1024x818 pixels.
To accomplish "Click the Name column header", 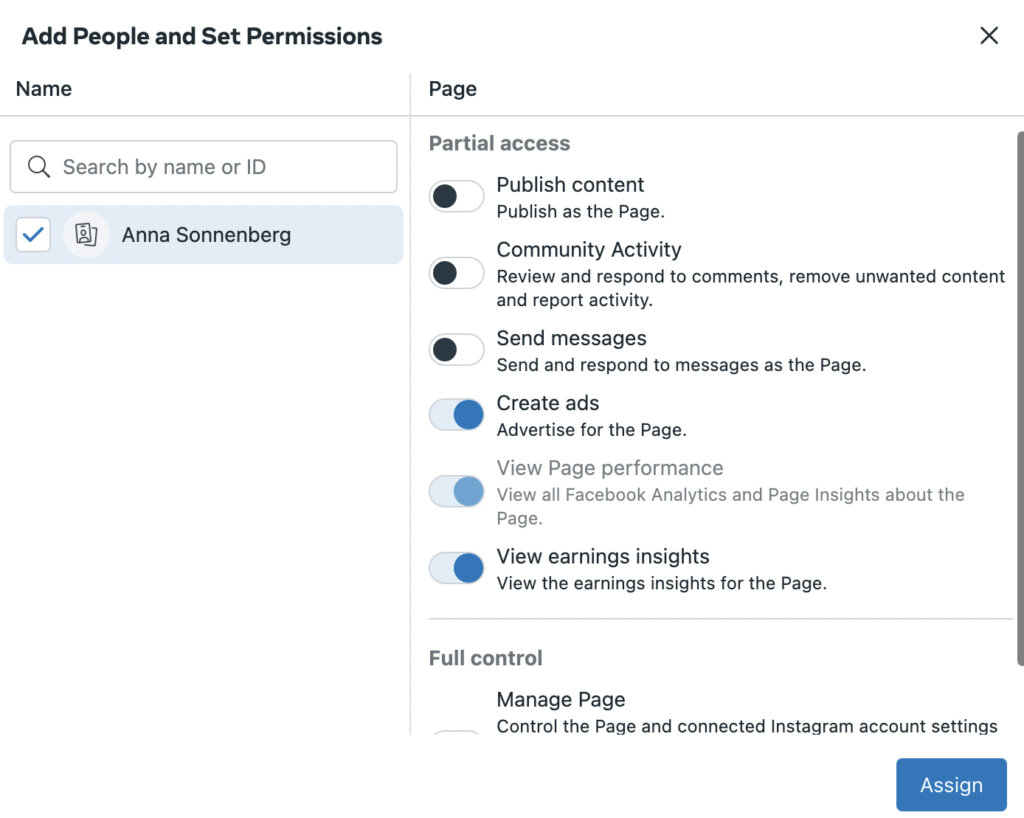I will tap(43, 88).
